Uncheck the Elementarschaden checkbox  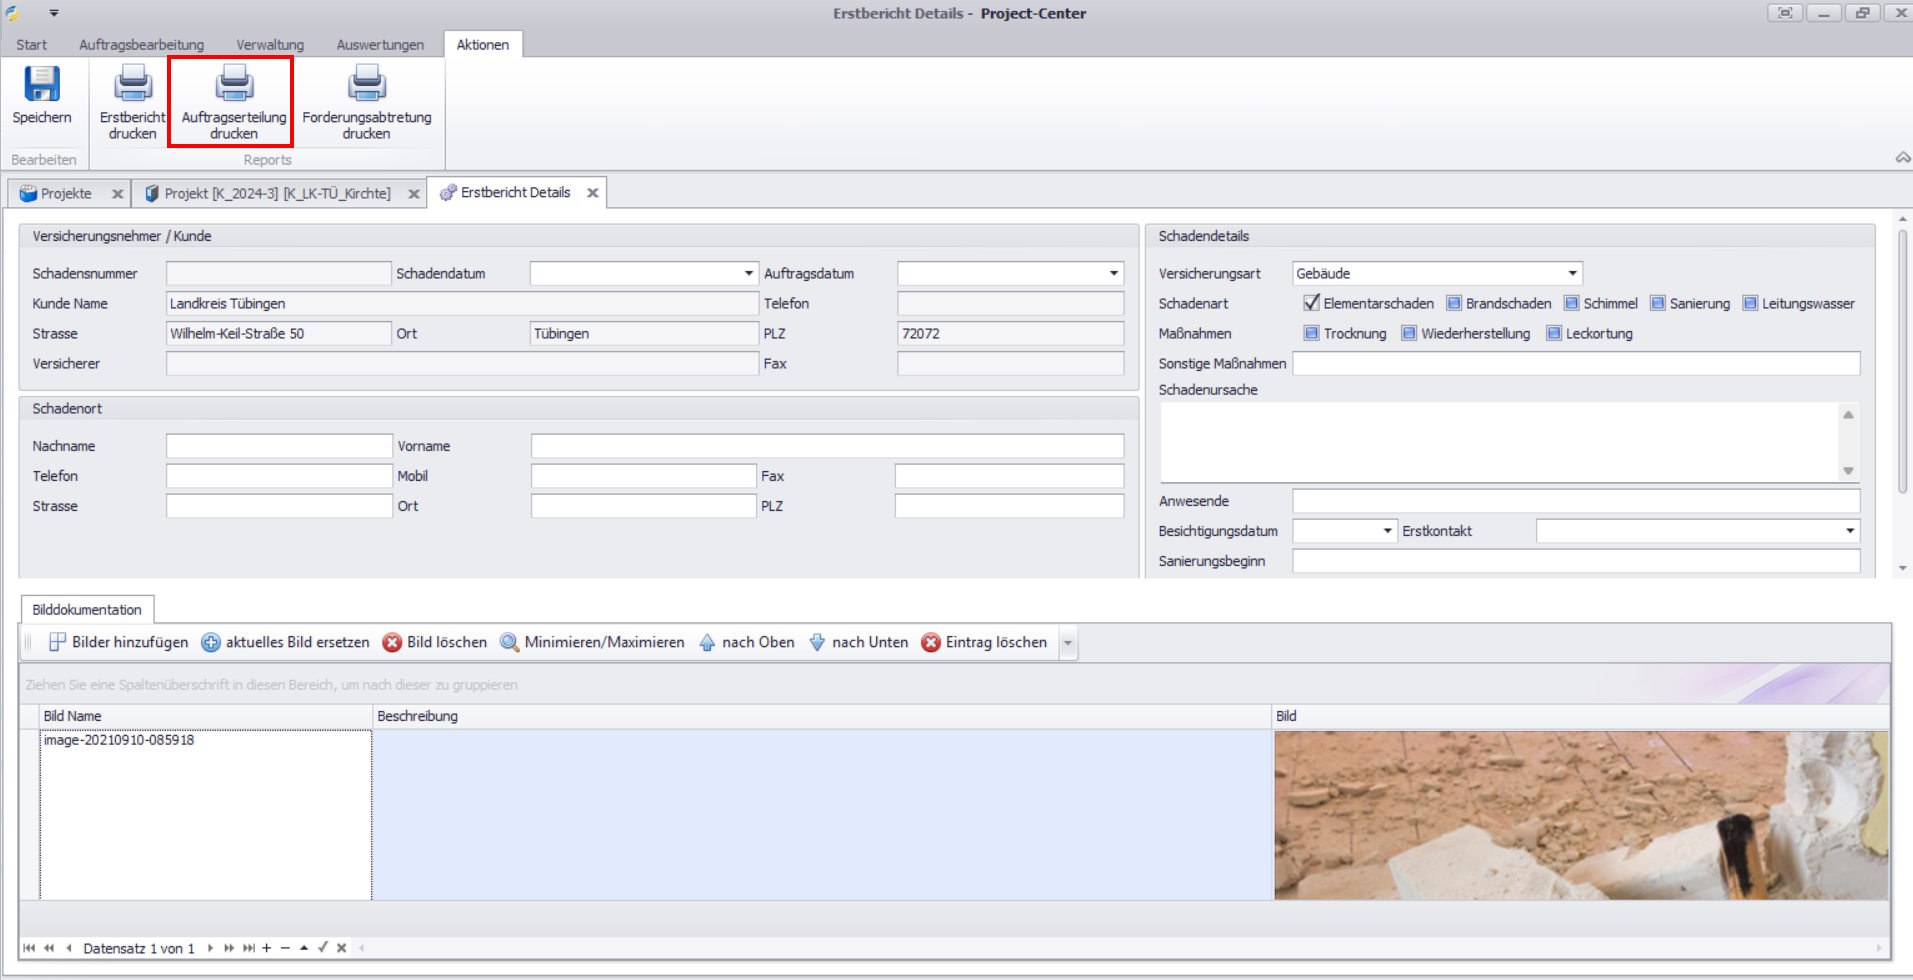click(x=1311, y=303)
